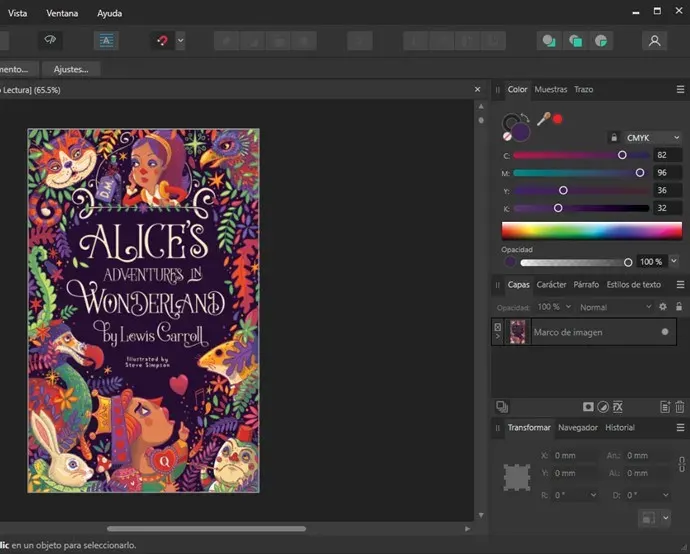Toggle the snapping magnet icon

162,41
